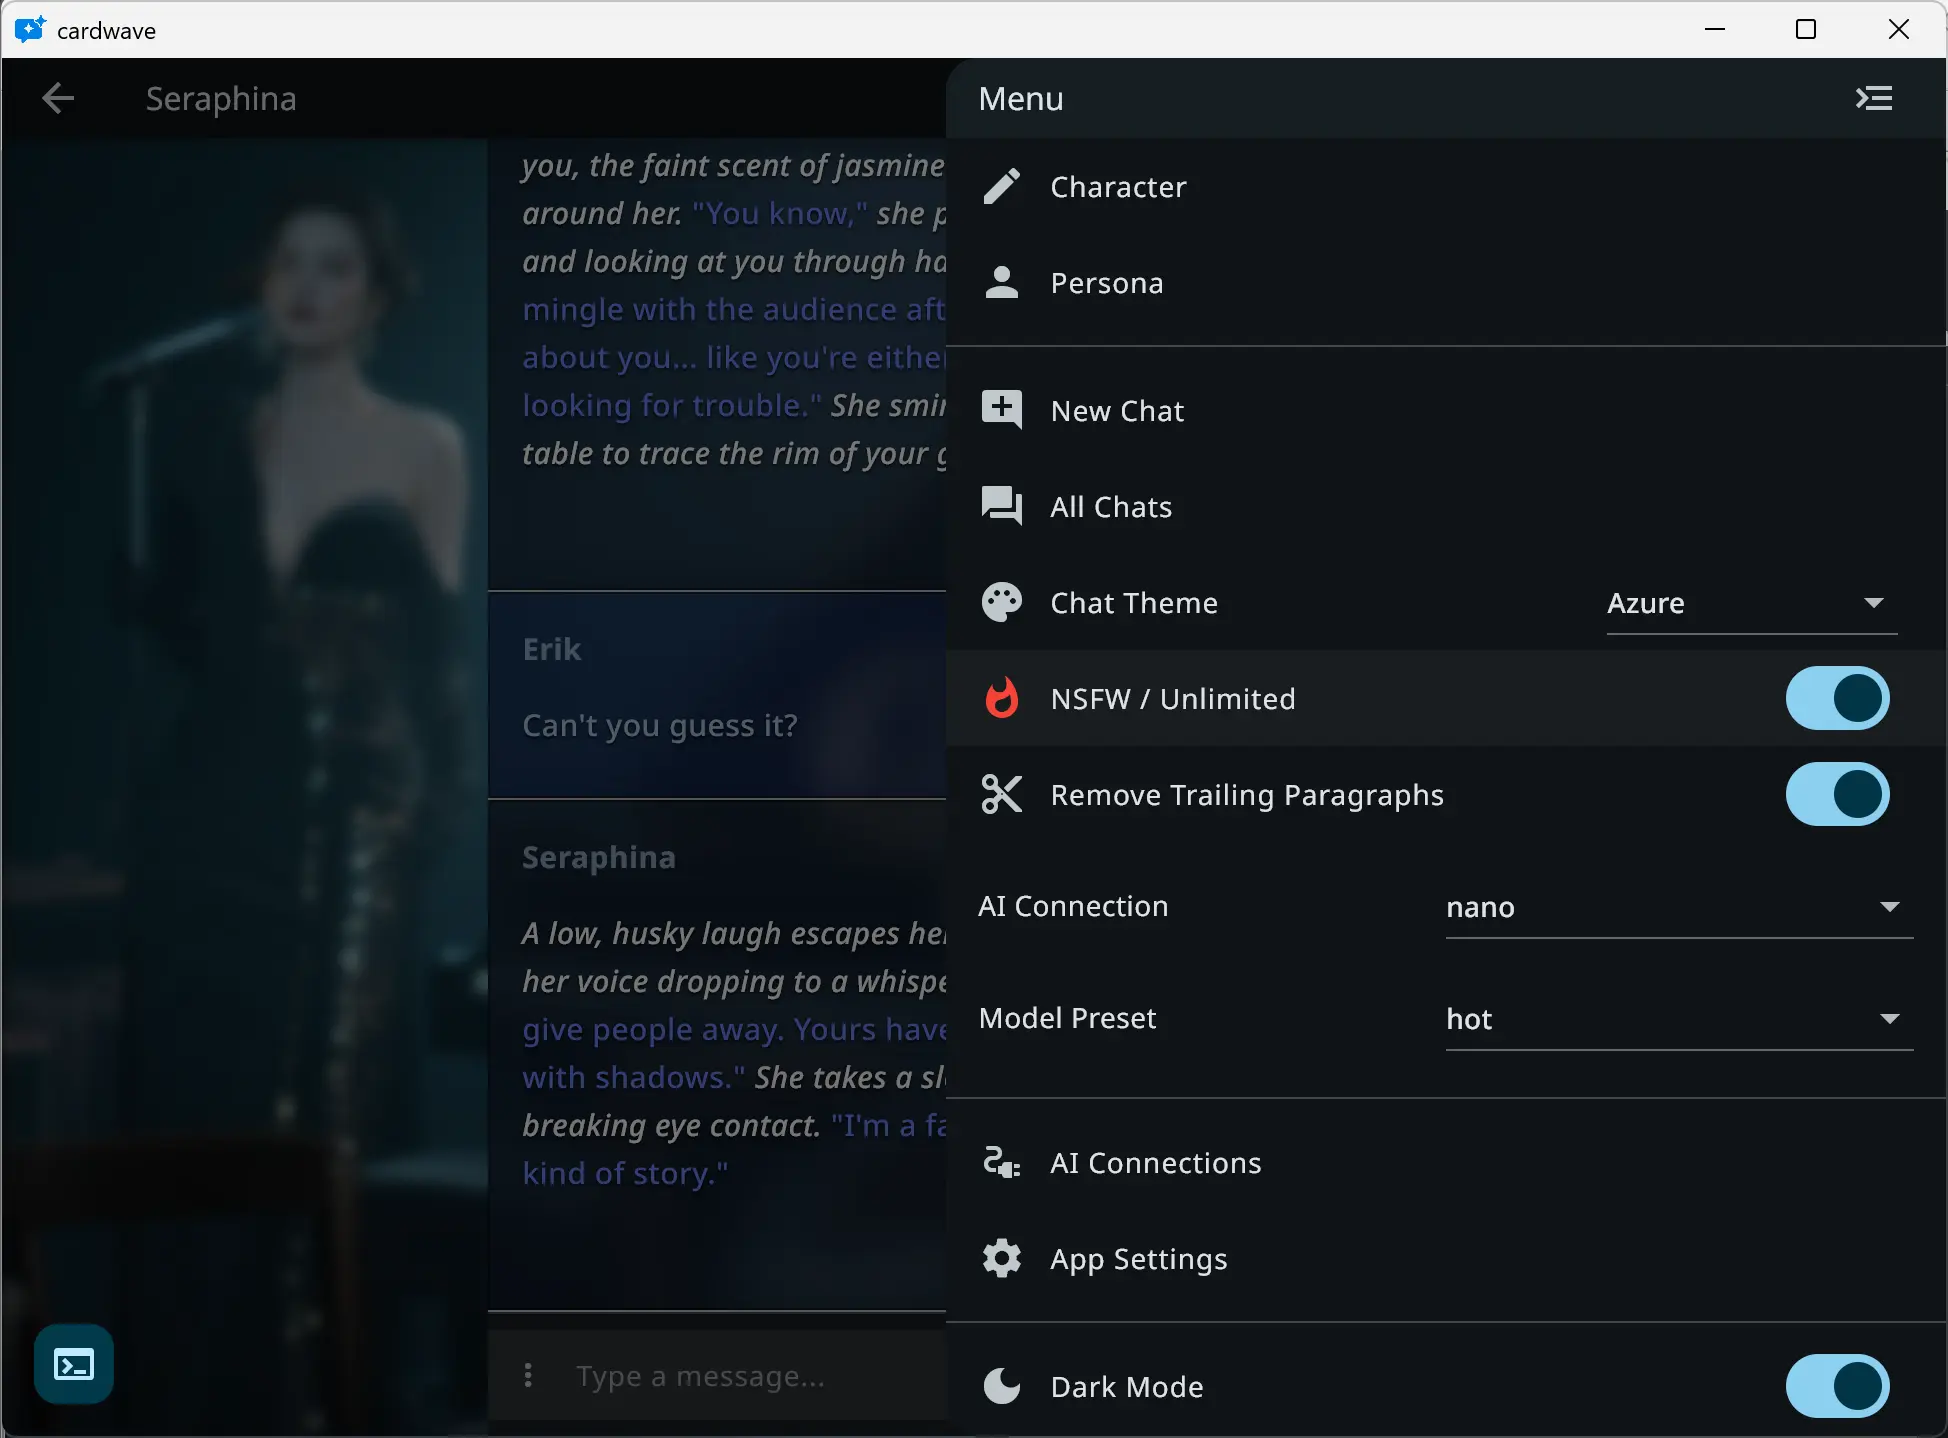
Task: Click the terminal icon in the bottom left
Action: (x=73, y=1363)
